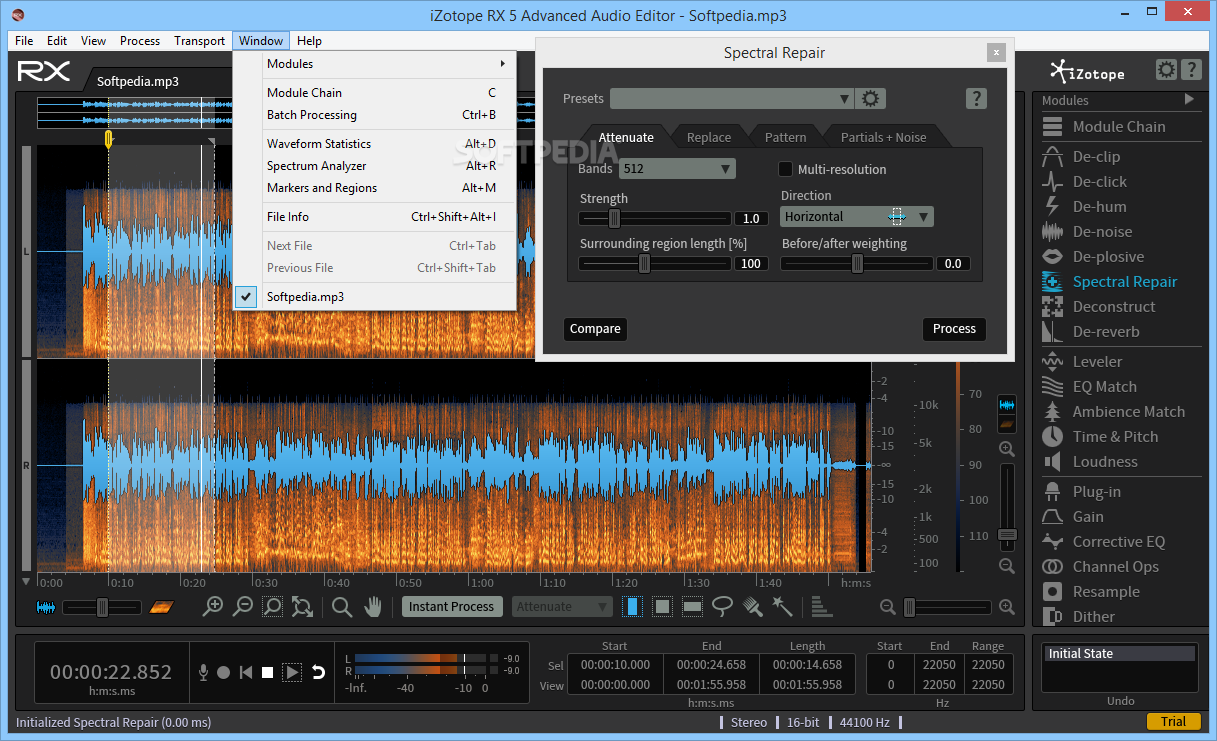This screenshot has width=1217, height=741.
Task: Select the magic wand tool
Action: tap(782, 606)
